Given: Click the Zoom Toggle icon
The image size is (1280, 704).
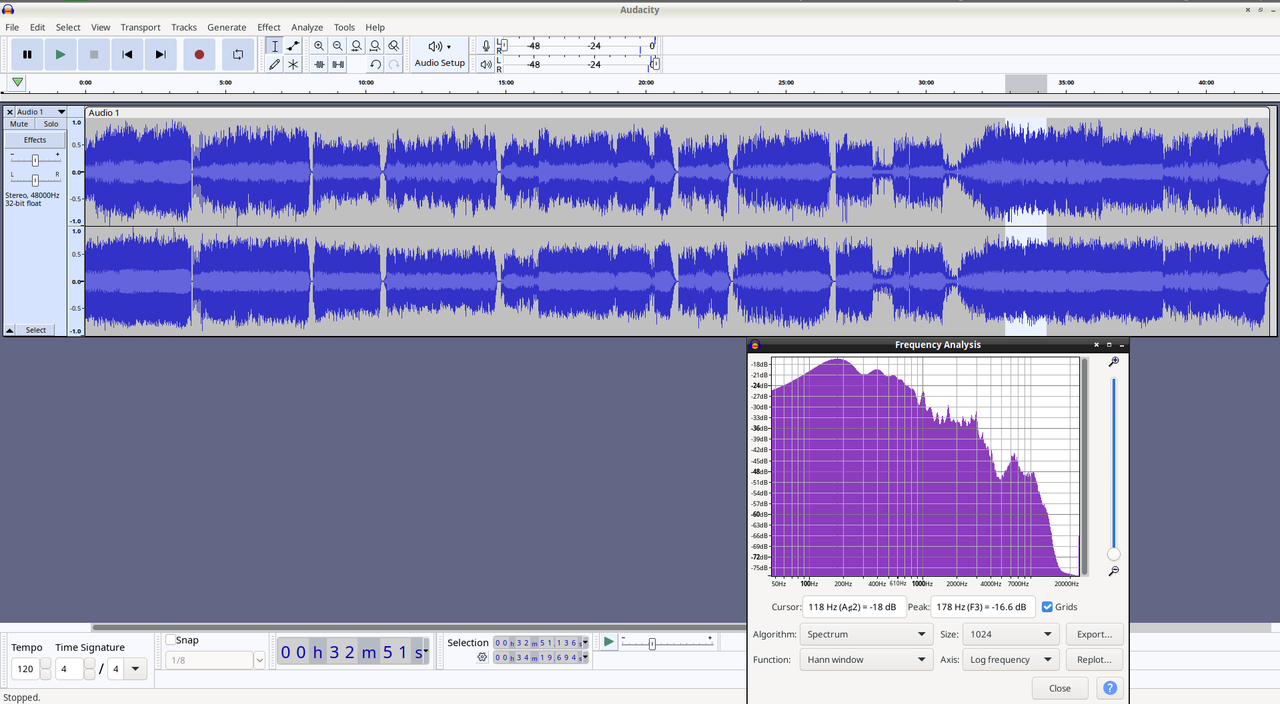Looking at the screenshot, I should 394,46.
